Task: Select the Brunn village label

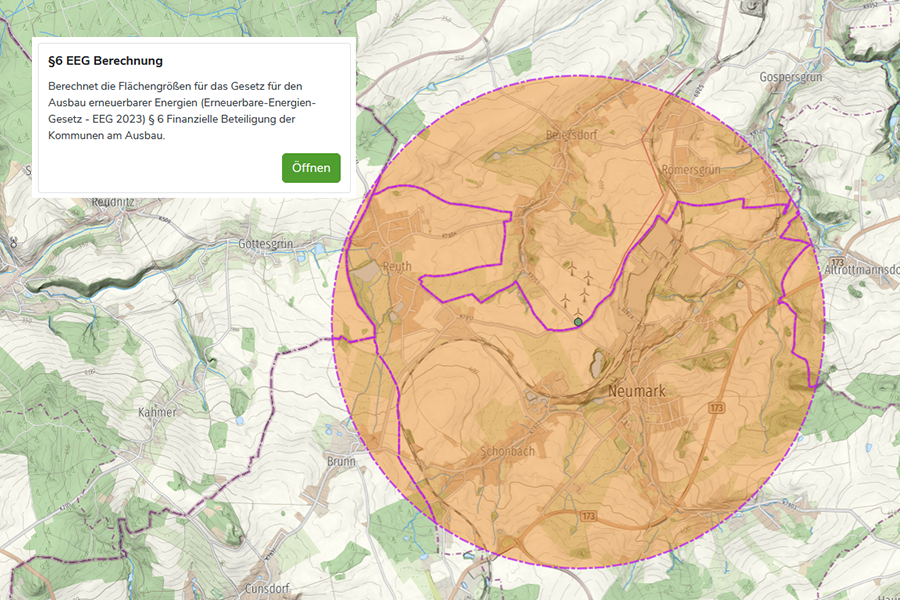Action: tap(341, 461)
